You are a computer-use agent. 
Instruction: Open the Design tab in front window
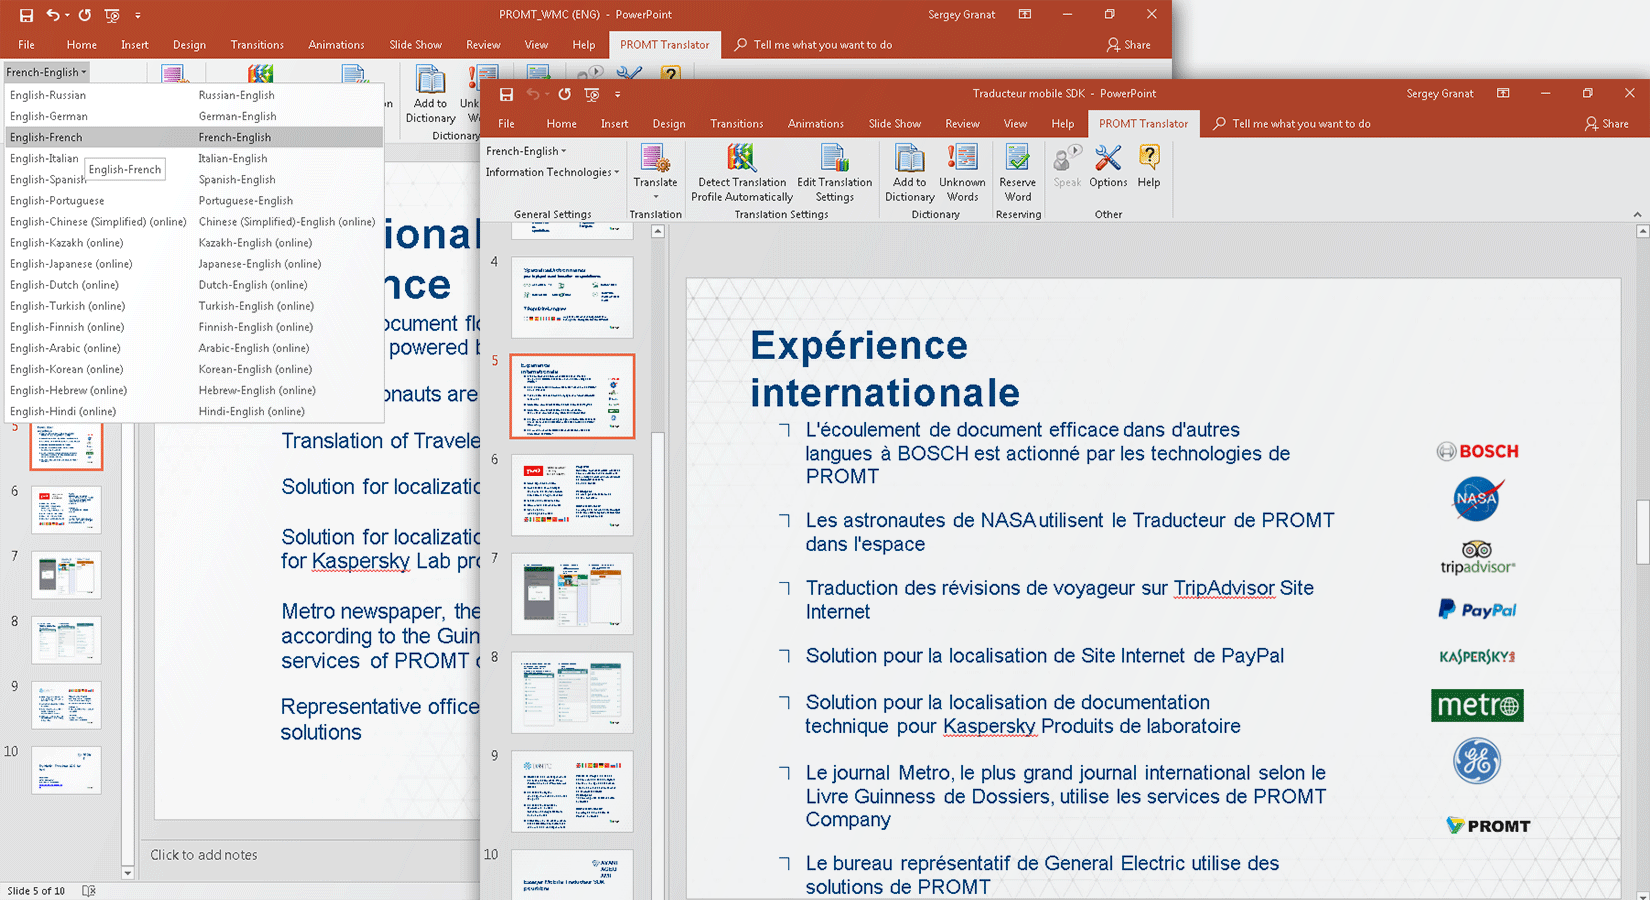coord(669,124)
